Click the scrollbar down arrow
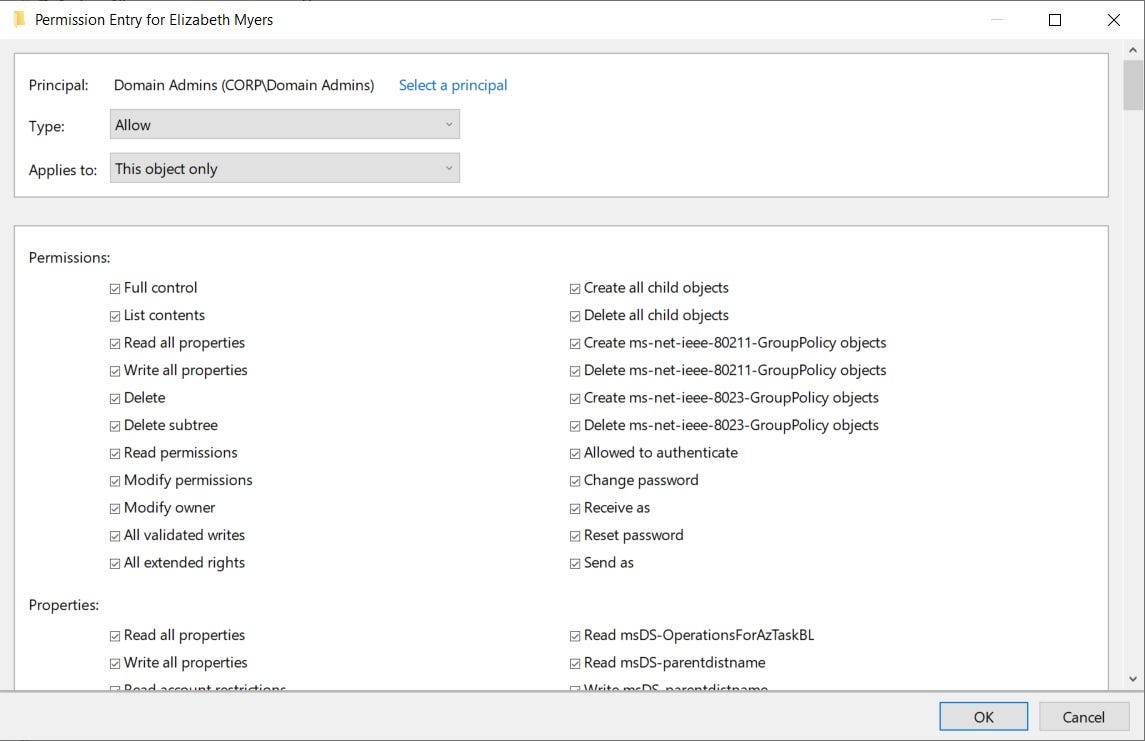Viewport: 1145px width, 741px height. (1133, 679)
